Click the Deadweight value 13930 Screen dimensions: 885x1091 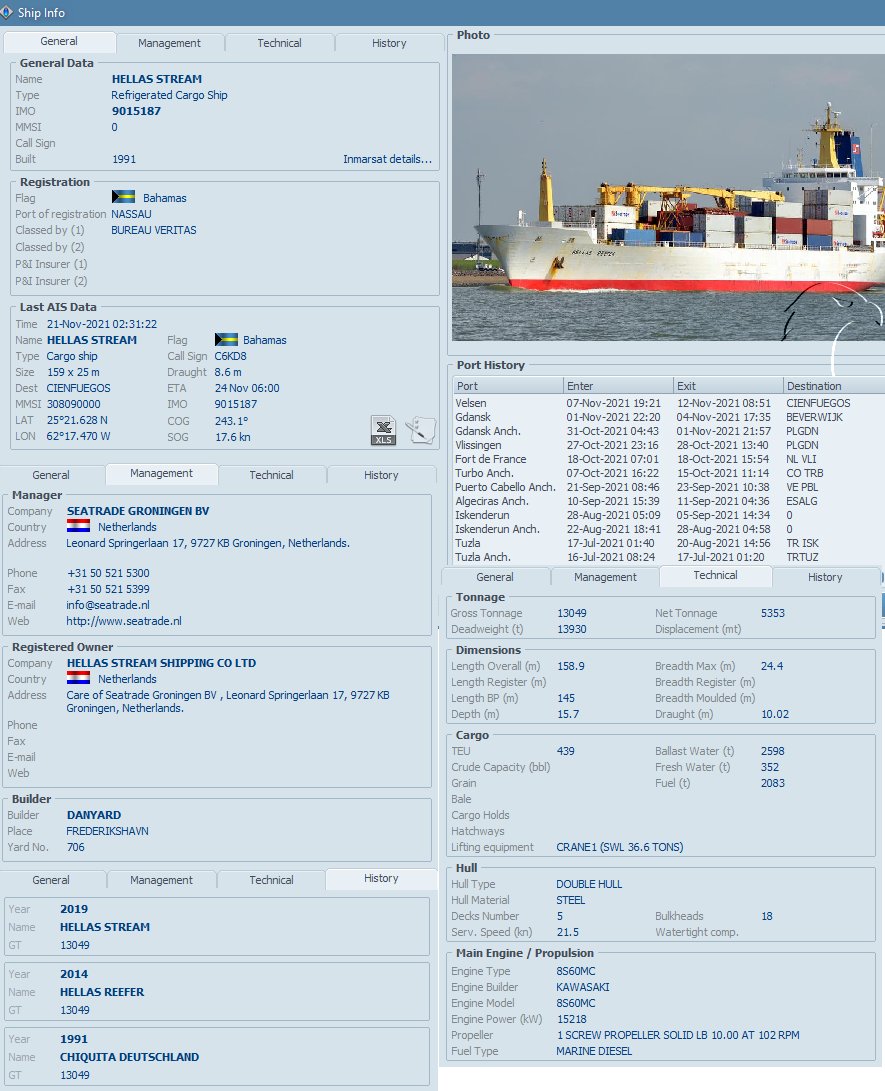point(572,629)
